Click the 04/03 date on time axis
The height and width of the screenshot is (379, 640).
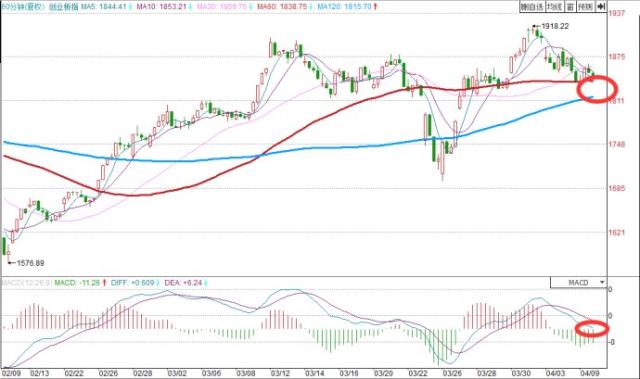pos(555,373)
